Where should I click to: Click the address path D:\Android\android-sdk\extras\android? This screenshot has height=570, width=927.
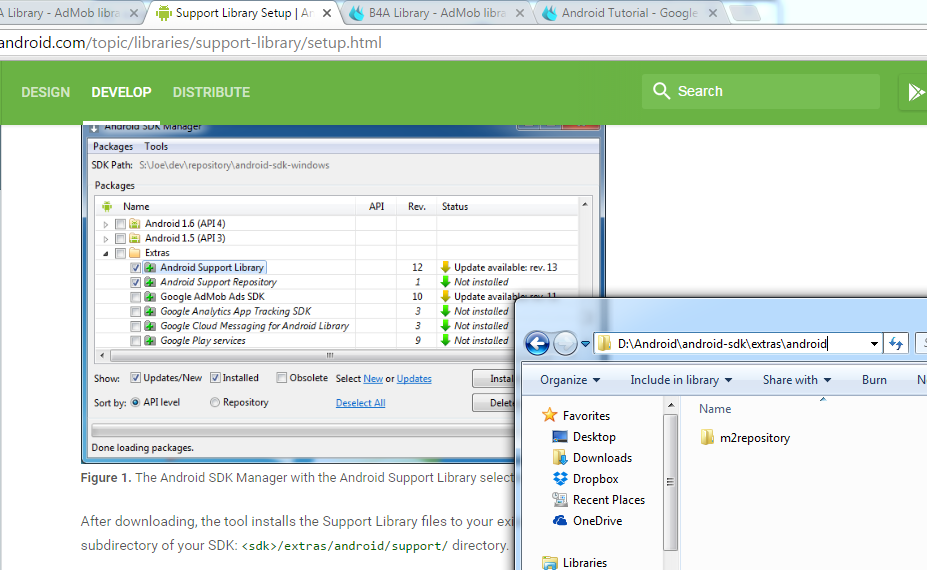(722, 344)
